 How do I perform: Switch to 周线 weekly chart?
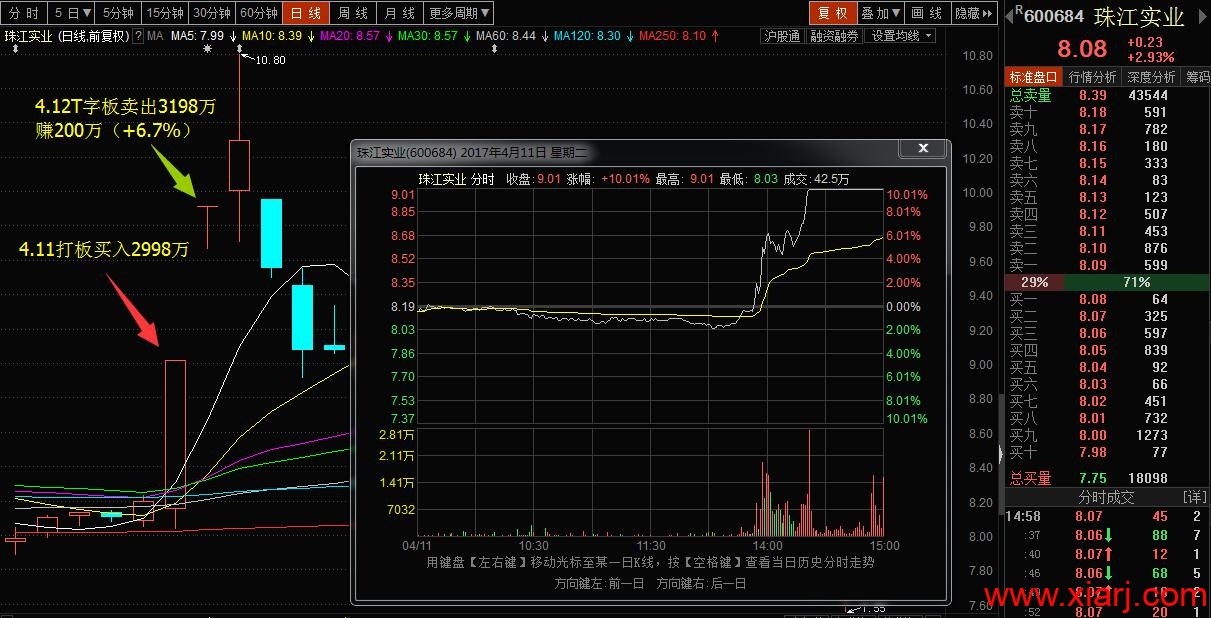tap(353, 13)
